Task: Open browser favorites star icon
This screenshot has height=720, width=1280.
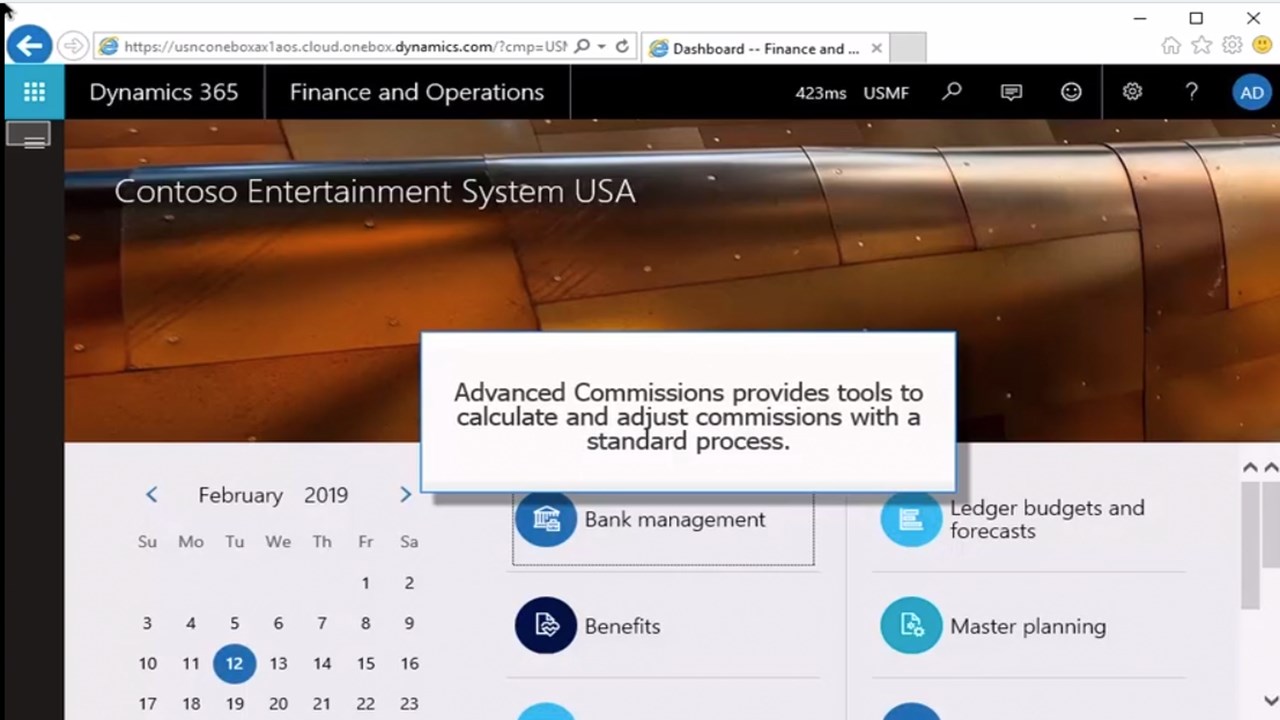Action: click(x=1202, y=45)
